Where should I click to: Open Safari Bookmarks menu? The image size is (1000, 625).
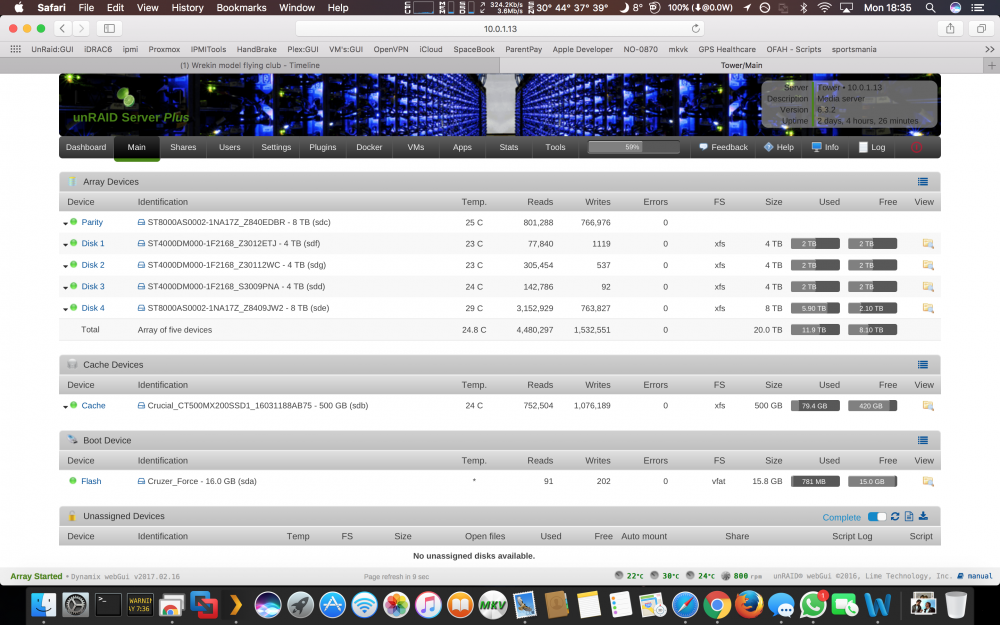point(240,8)
